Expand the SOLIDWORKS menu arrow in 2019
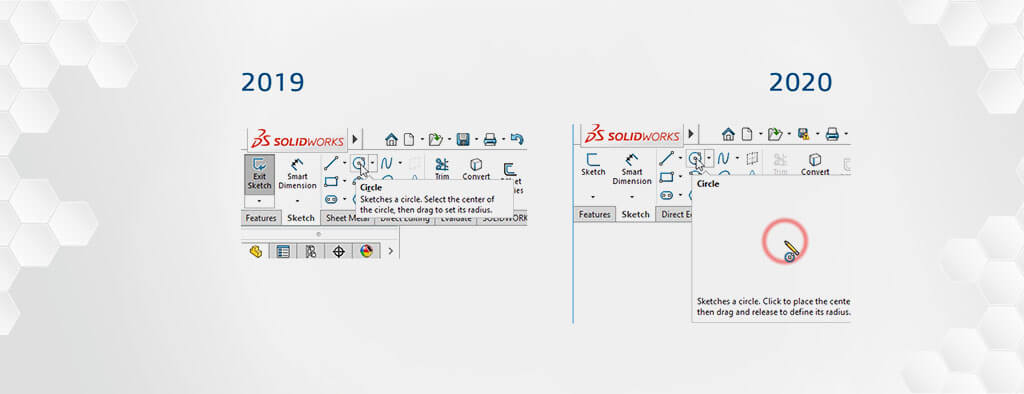The width and height of the screenshot is (1024, 394). point(355,139)
